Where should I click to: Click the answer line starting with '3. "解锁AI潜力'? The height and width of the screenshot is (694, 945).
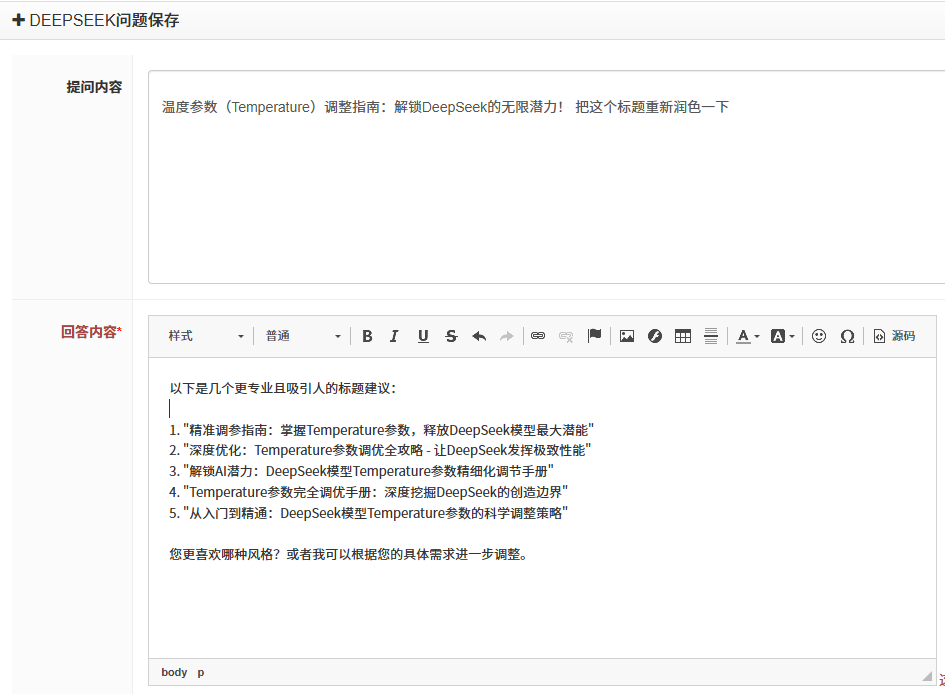coord(362,471)
